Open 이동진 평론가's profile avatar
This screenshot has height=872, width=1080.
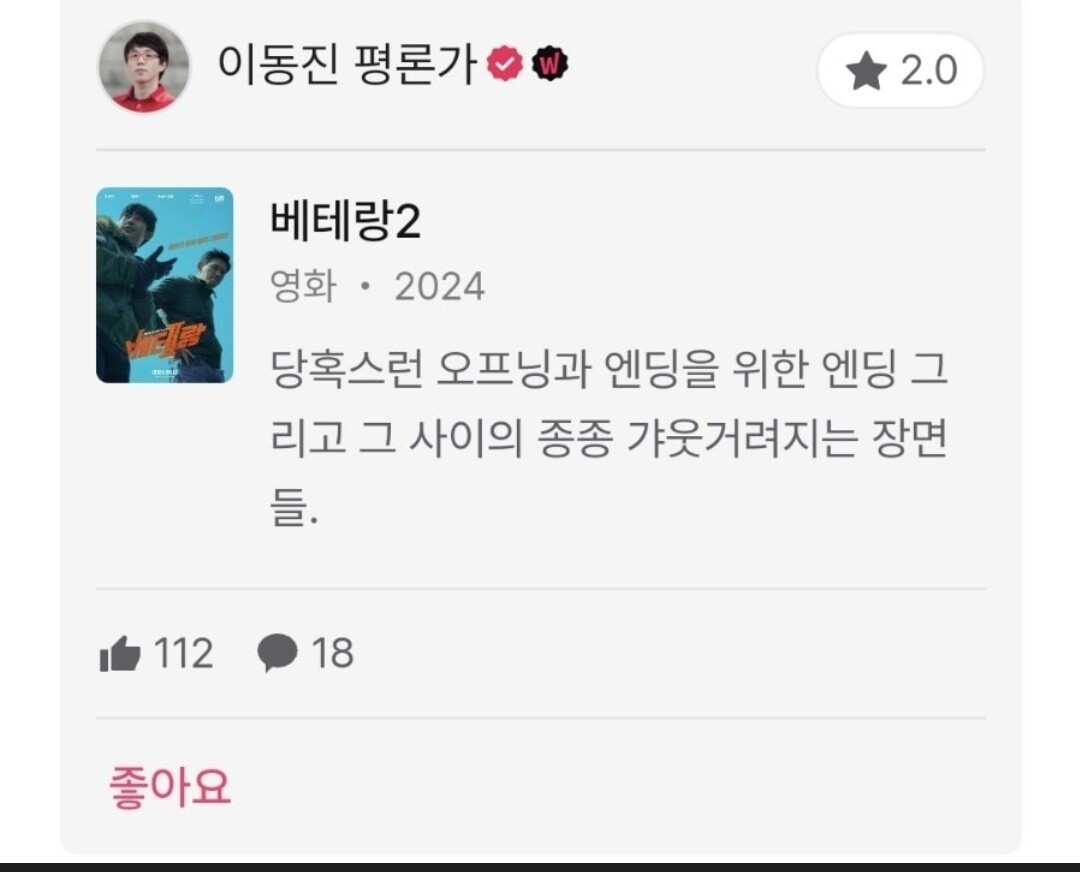point(143,67)
